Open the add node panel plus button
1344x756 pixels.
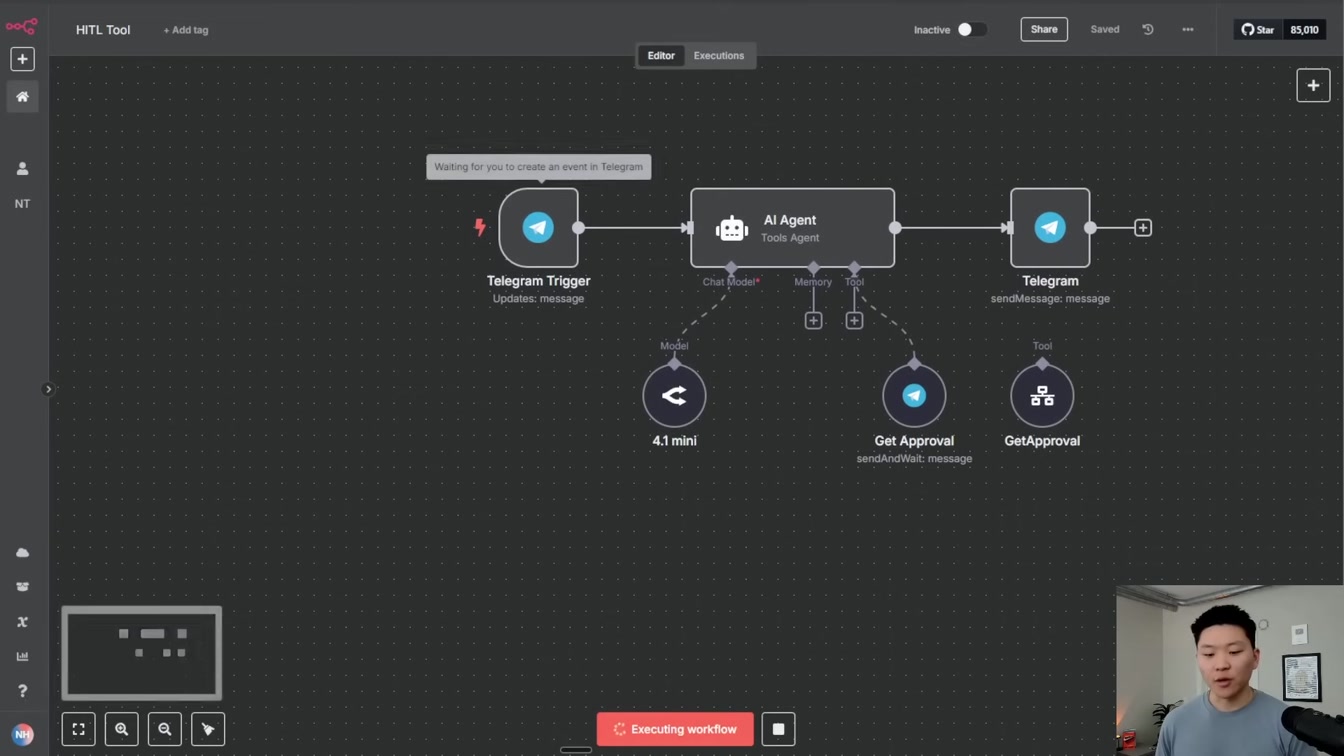(x=1313, y=86)
